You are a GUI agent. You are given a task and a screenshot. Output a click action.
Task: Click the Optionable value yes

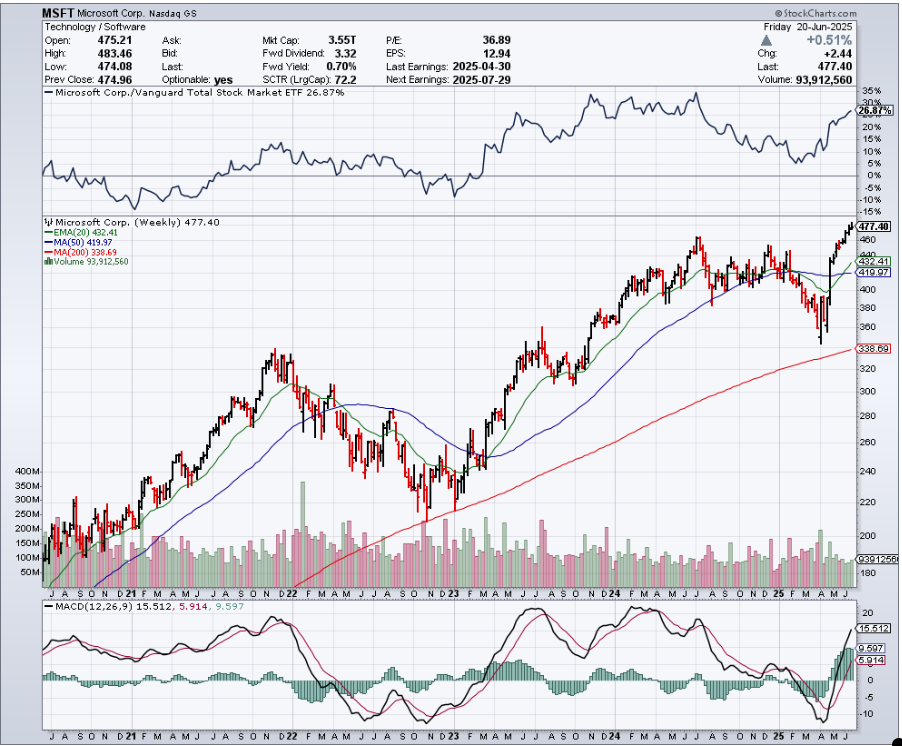tap(223, 79)
